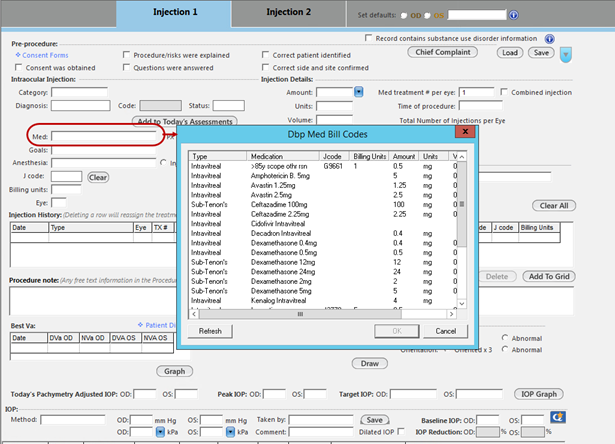
Task: Select Amphotericin B. 5mg row
Action: [x=324, y=176]
